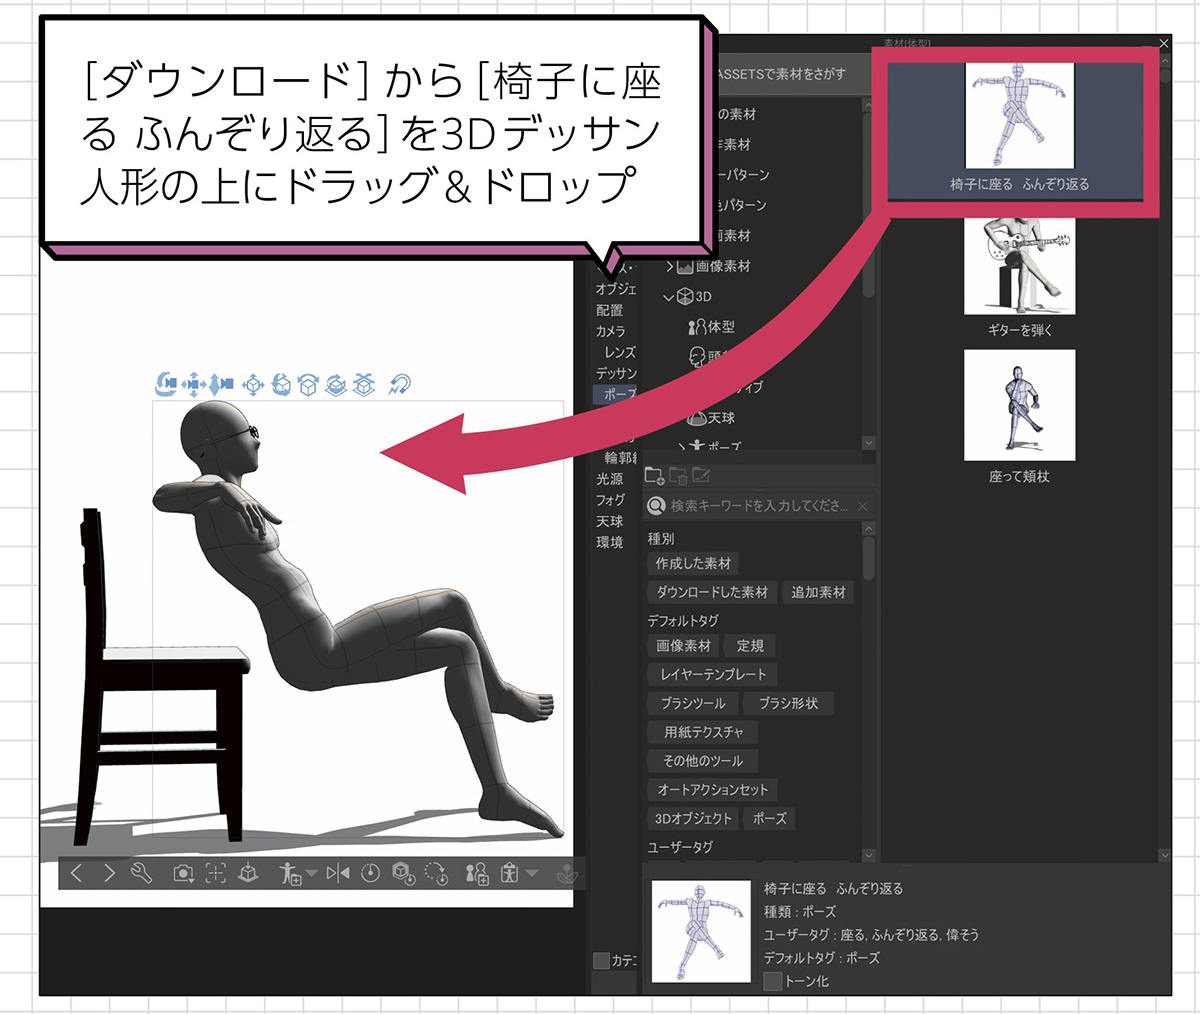Enable the トーン化 checkbox

[772, 981]
